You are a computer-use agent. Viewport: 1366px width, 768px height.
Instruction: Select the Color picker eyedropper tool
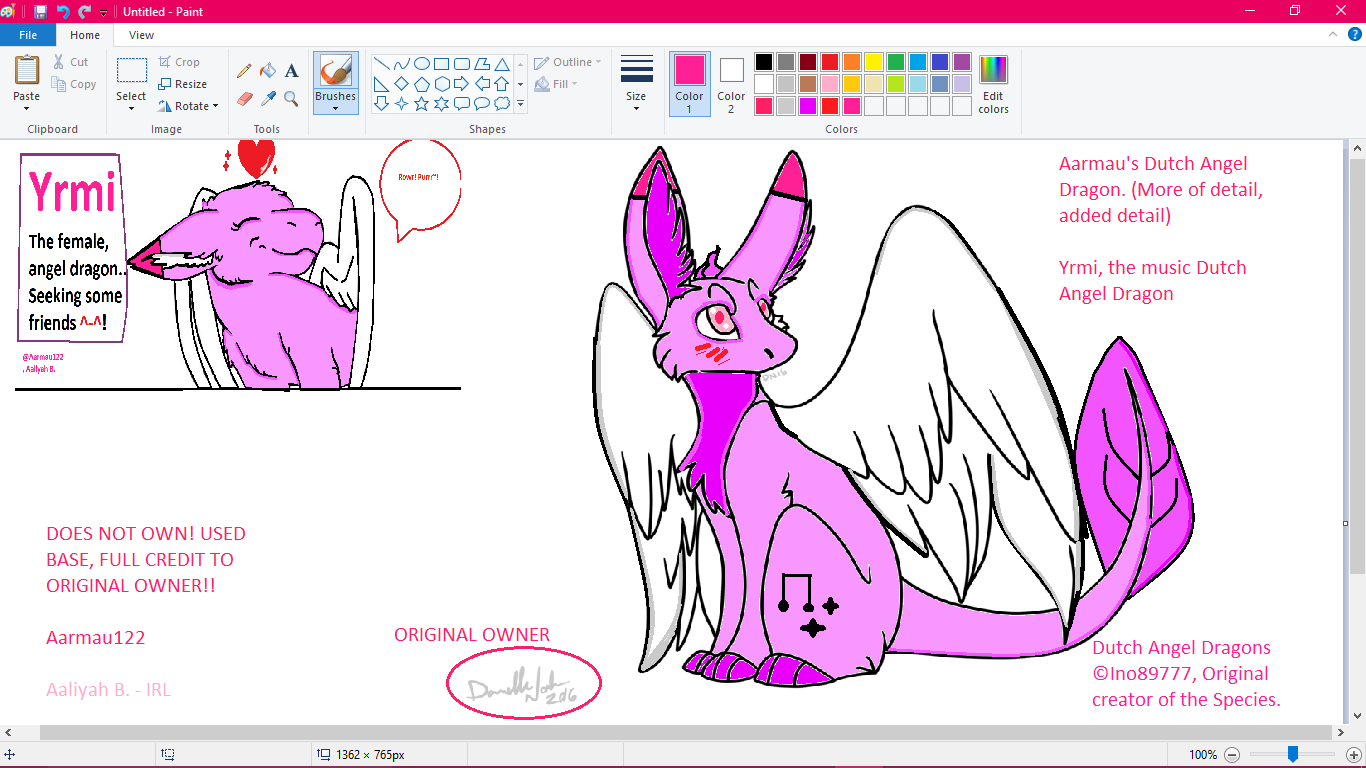267,99
